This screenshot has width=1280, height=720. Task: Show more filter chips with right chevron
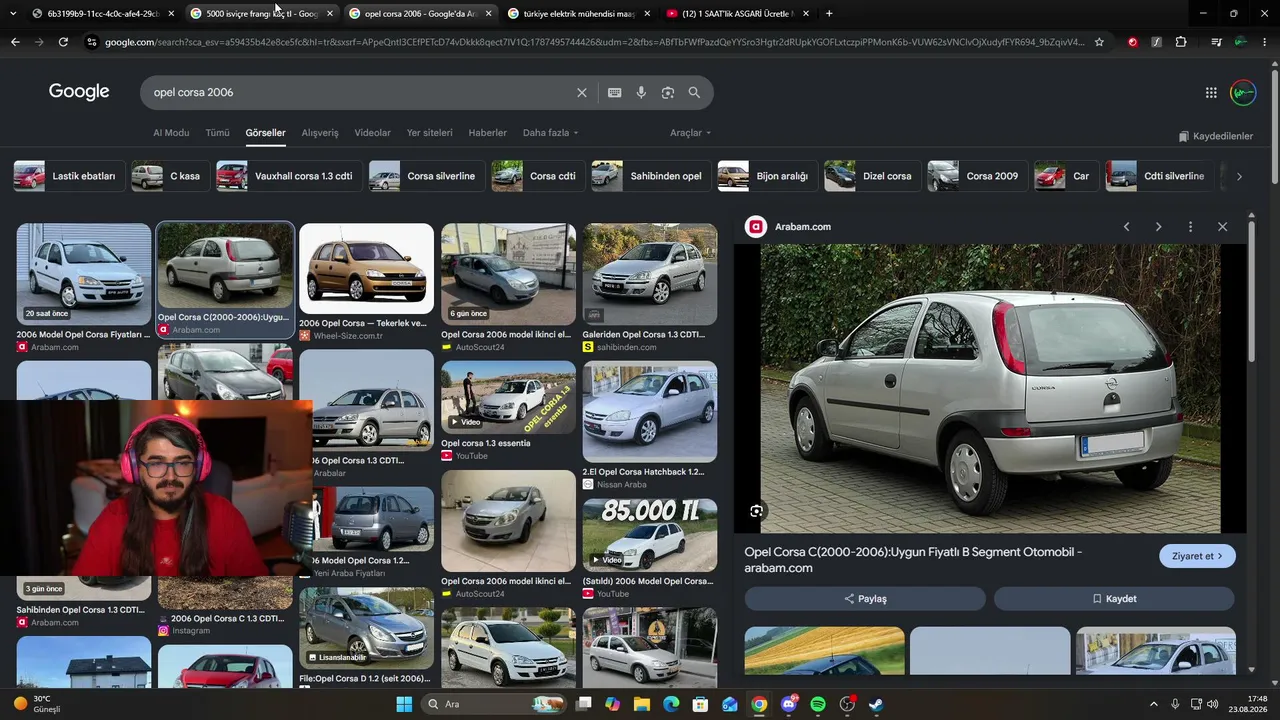[x=1239, y=176]
